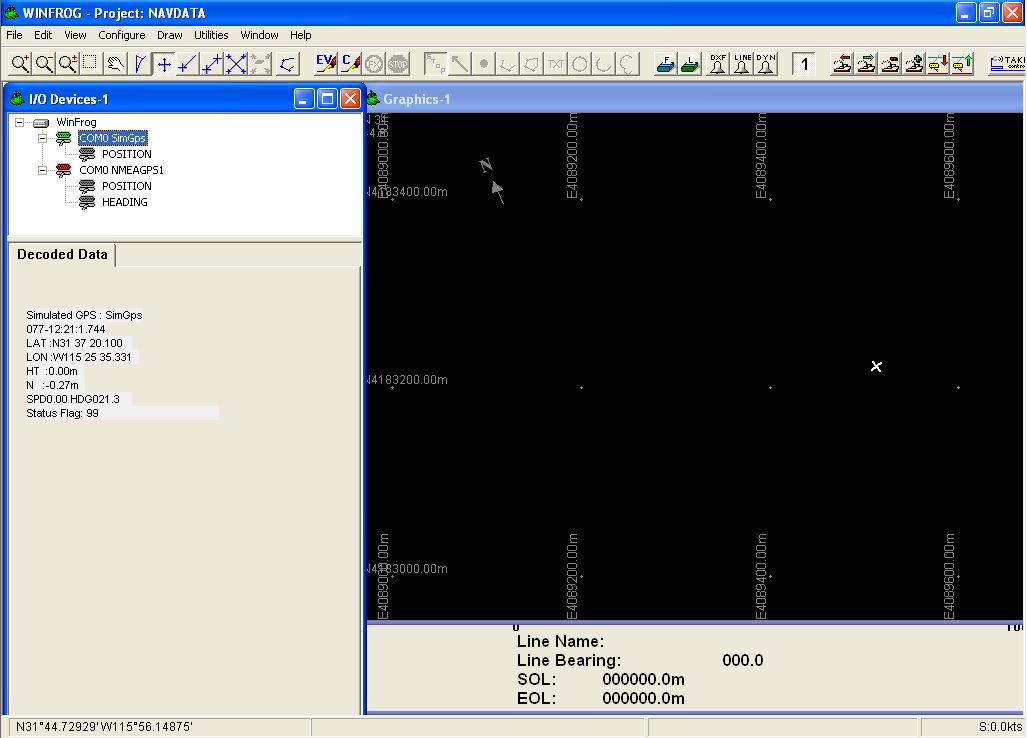Collapse the WinFrog device tree node
The image size is (1027, 738).
[22, 122]
